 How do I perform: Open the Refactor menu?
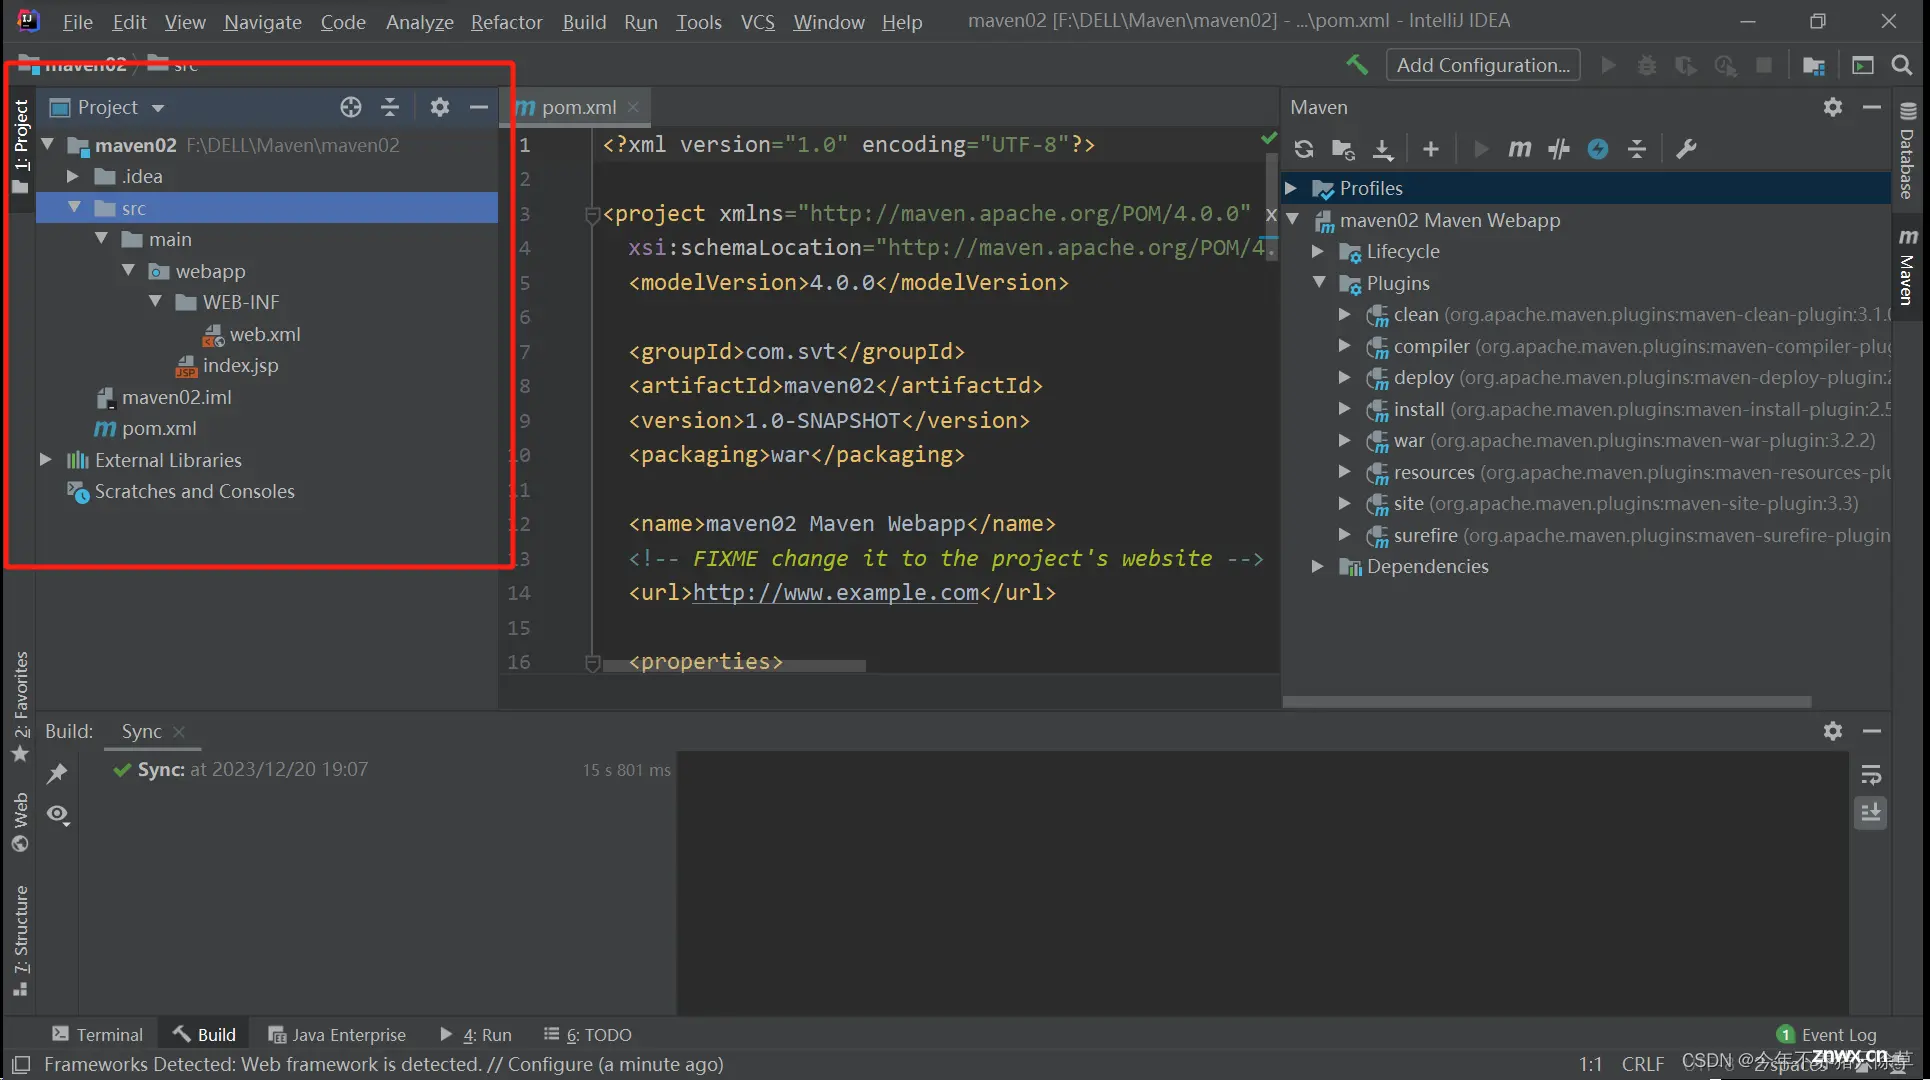(506, 21)
